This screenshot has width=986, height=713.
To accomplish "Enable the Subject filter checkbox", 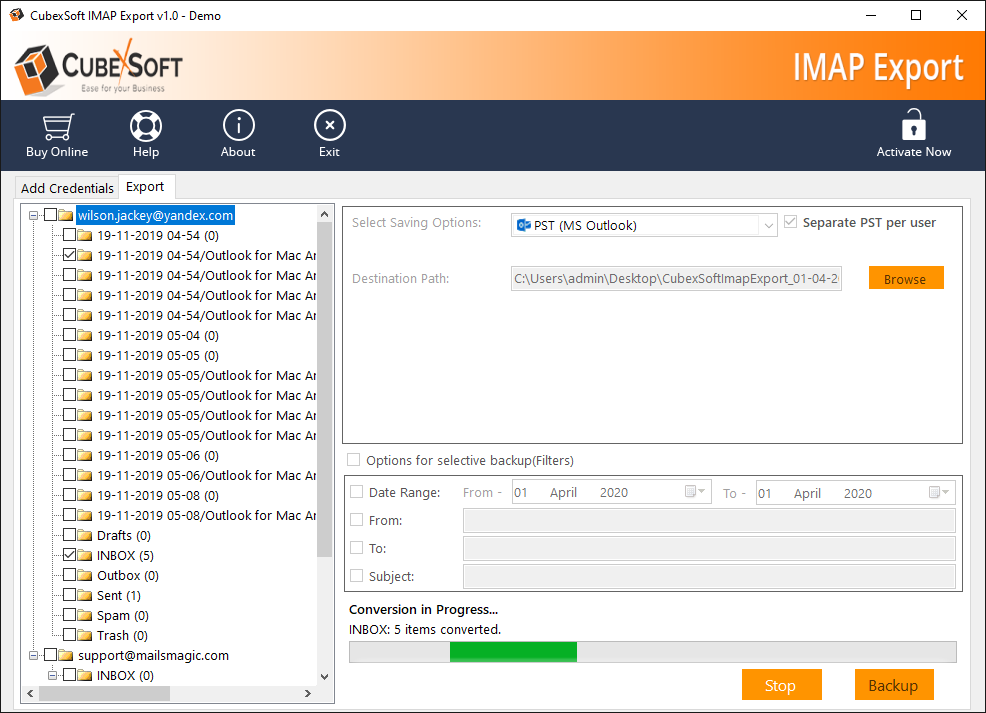I will (x=357, y=575).
